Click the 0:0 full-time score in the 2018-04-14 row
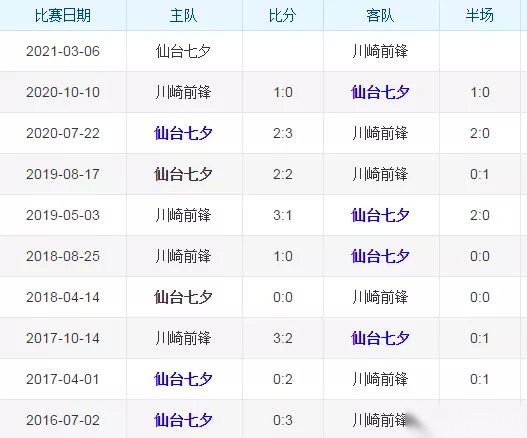Viewport: 527px width, 438px height. click(x=283, y=297)
